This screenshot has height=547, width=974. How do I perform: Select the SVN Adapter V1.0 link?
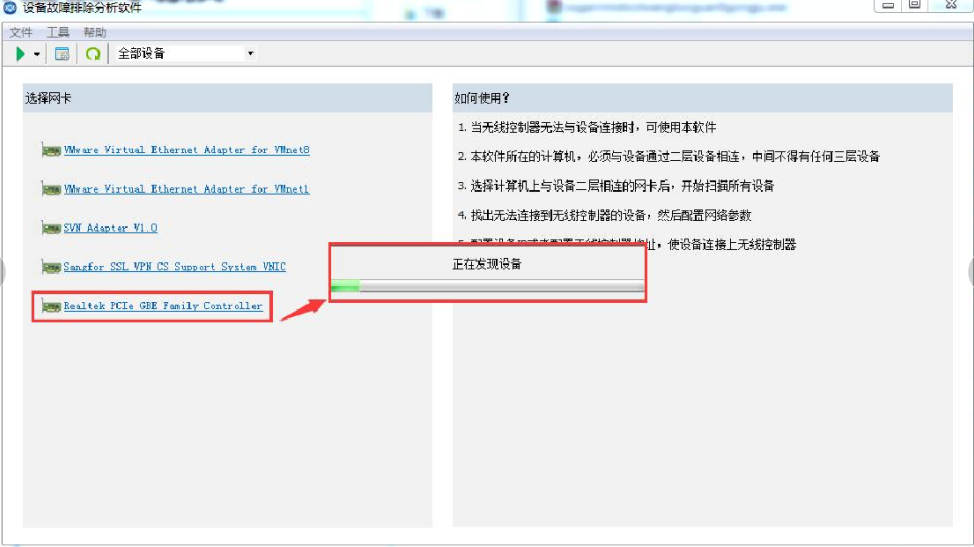point(111,228)
